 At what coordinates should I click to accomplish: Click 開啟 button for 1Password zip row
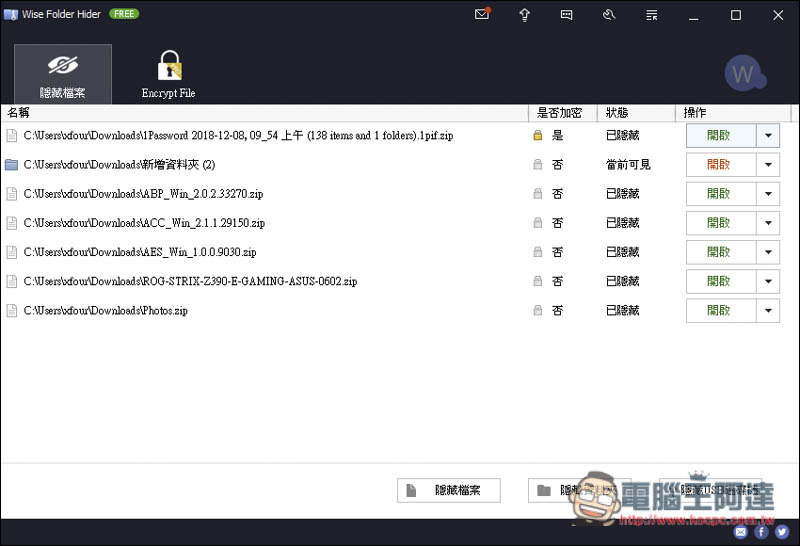[720, 136]
